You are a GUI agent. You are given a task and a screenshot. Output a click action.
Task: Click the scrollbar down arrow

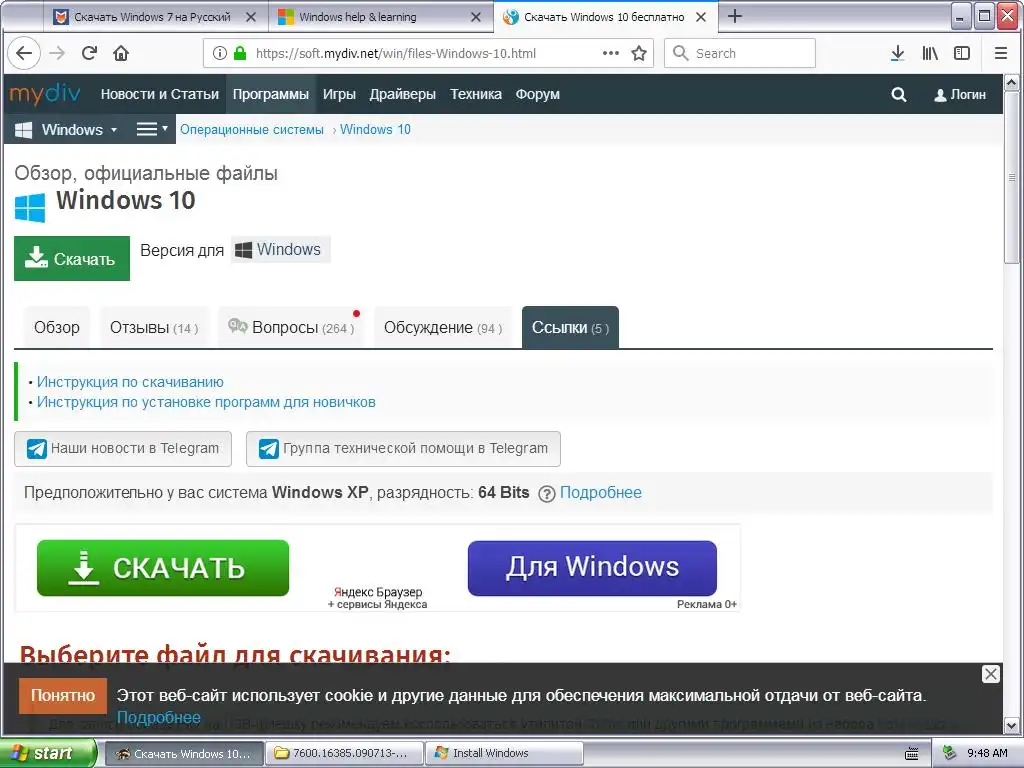tap(1012, 725)
